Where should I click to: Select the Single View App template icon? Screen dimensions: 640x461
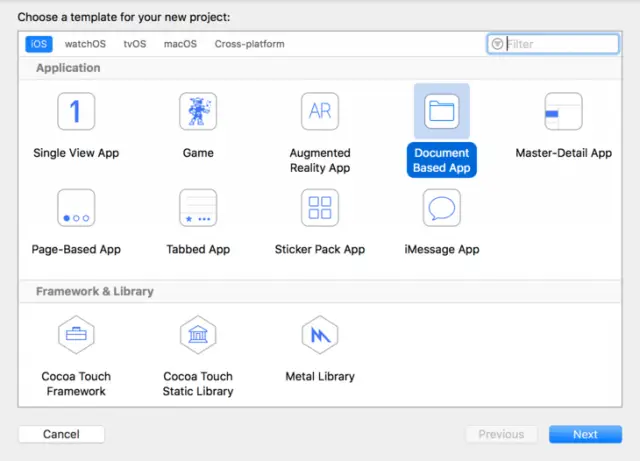click(x=76, y=111)
